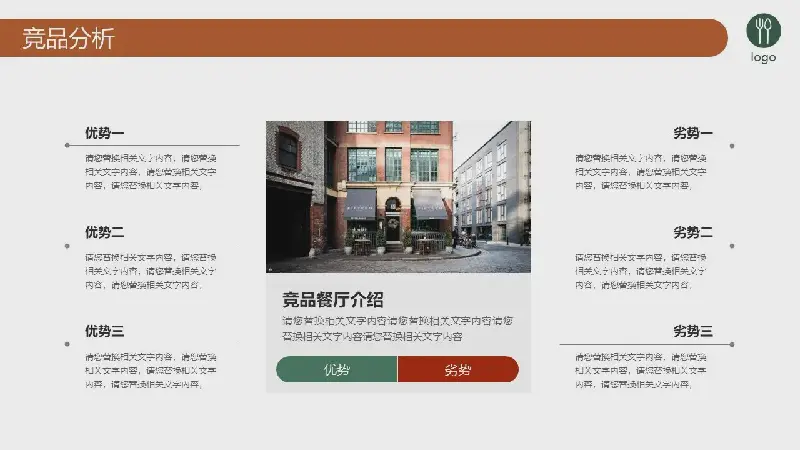
Task: Click the 'logo' text under the icon
Action: click(763, 58)
